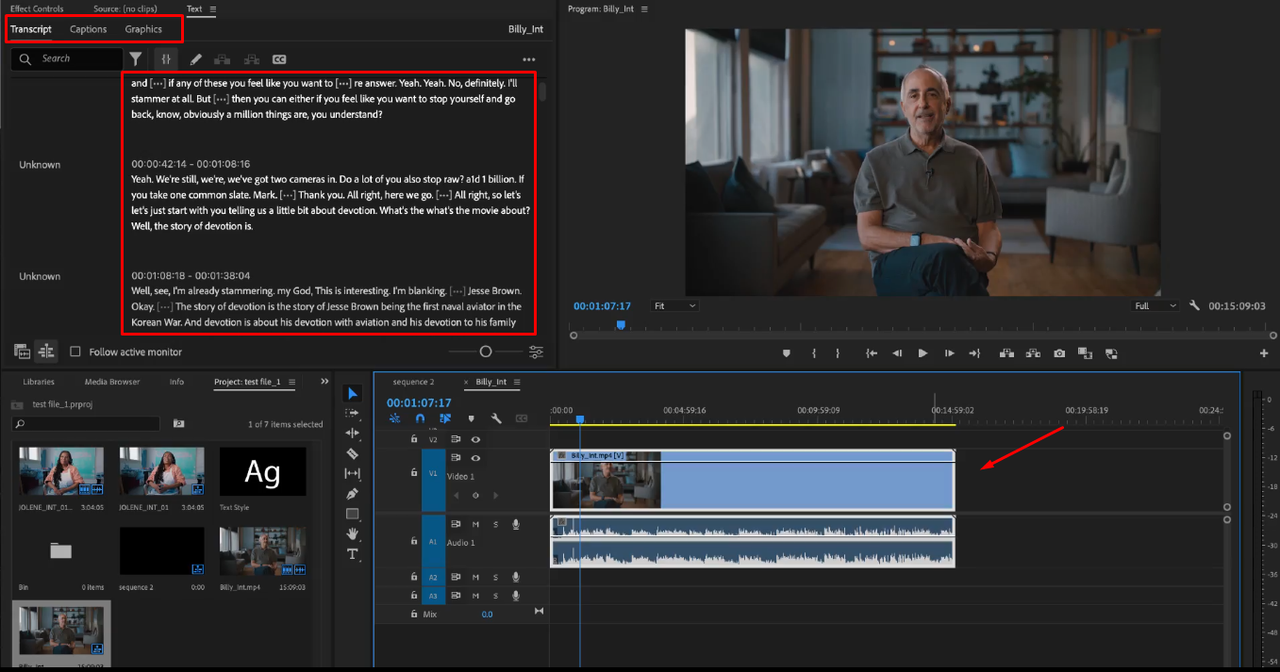1280x672 pixels.
Task: Step forward one frame
Action: [949, 353]
